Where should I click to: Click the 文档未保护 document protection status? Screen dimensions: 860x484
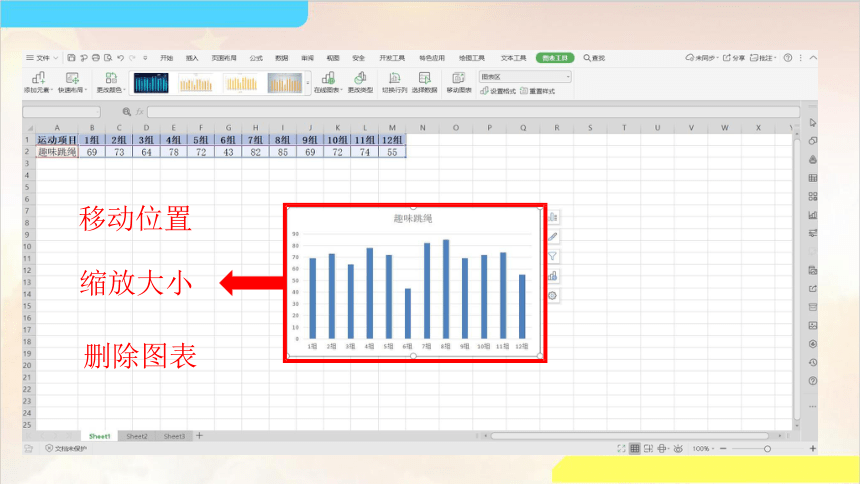[x=66, y=448]
